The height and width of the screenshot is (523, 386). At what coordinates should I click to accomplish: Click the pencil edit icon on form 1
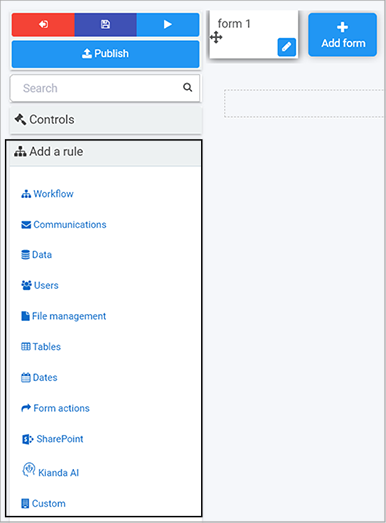pos(287,47)
